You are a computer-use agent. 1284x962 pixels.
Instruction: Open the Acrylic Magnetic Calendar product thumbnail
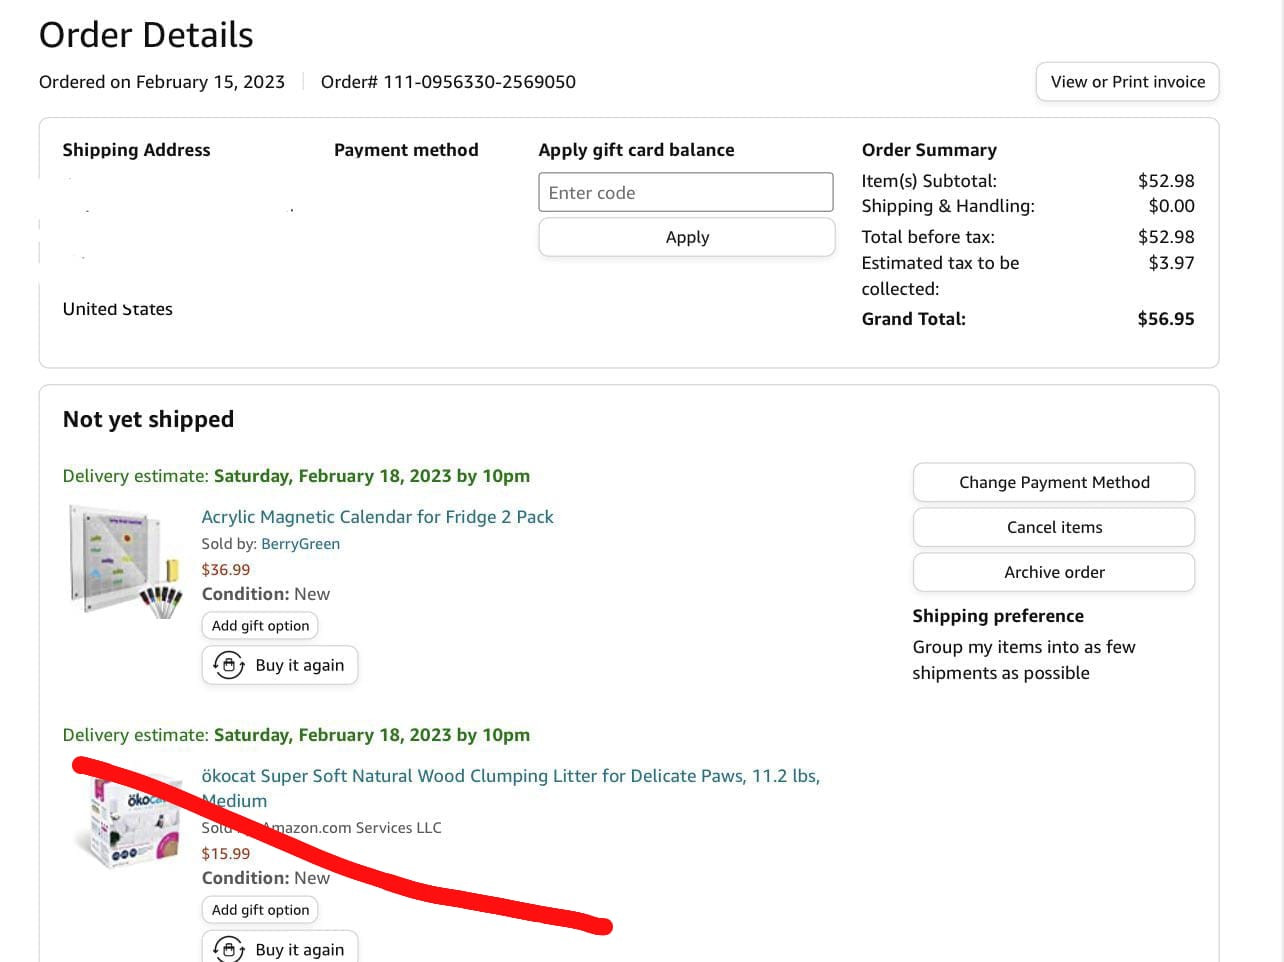[126, 560]
